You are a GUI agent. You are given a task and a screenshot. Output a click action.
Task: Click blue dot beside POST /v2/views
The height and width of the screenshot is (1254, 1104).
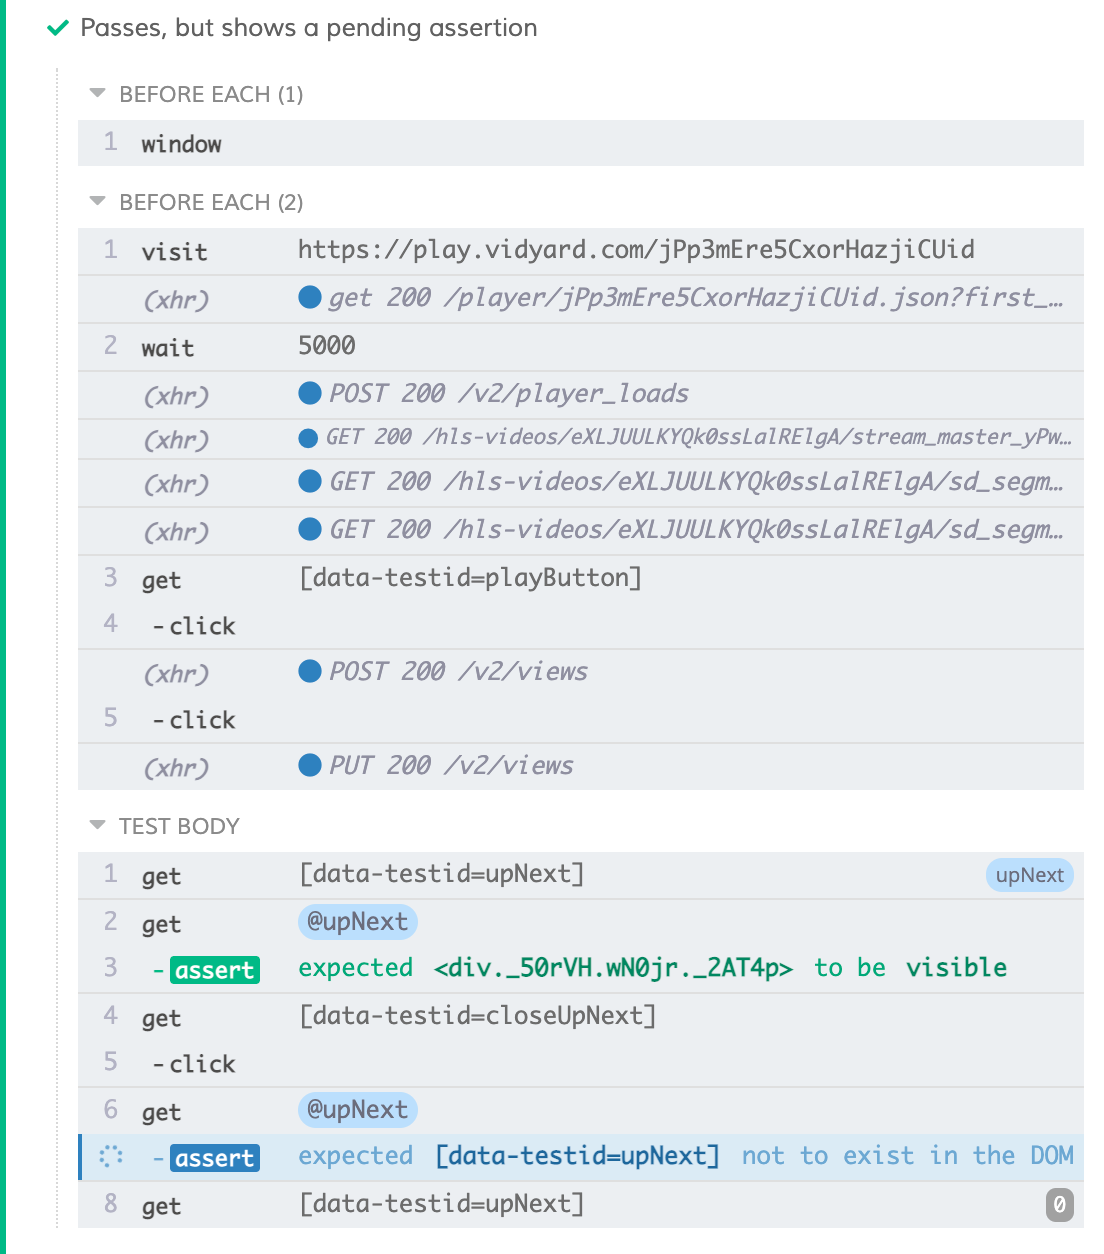pyautogui.click(x=310, y=671)
